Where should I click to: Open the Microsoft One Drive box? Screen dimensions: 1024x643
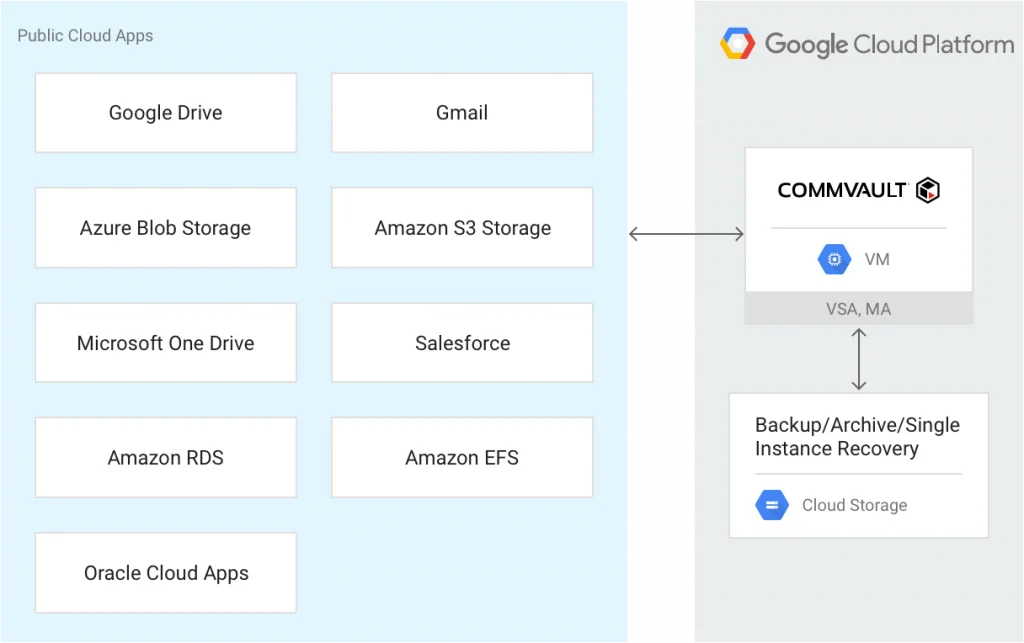click(166, 343)
